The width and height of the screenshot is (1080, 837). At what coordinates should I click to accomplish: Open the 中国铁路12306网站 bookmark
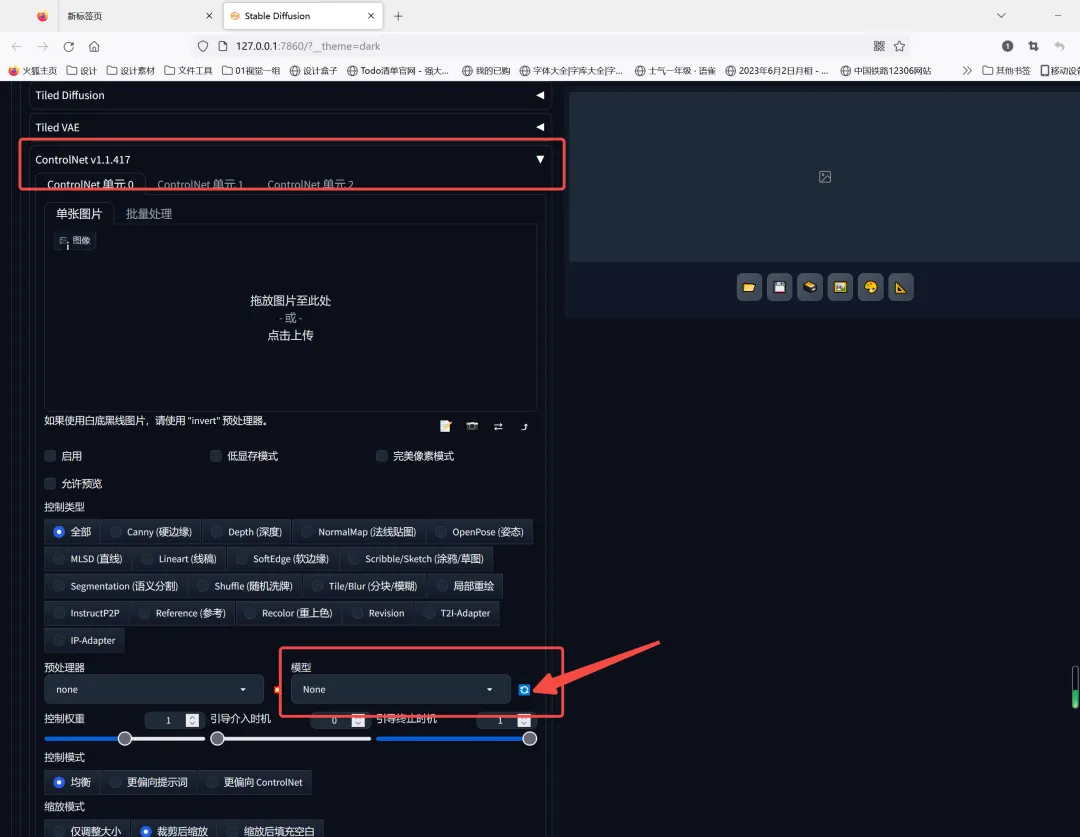886,70
